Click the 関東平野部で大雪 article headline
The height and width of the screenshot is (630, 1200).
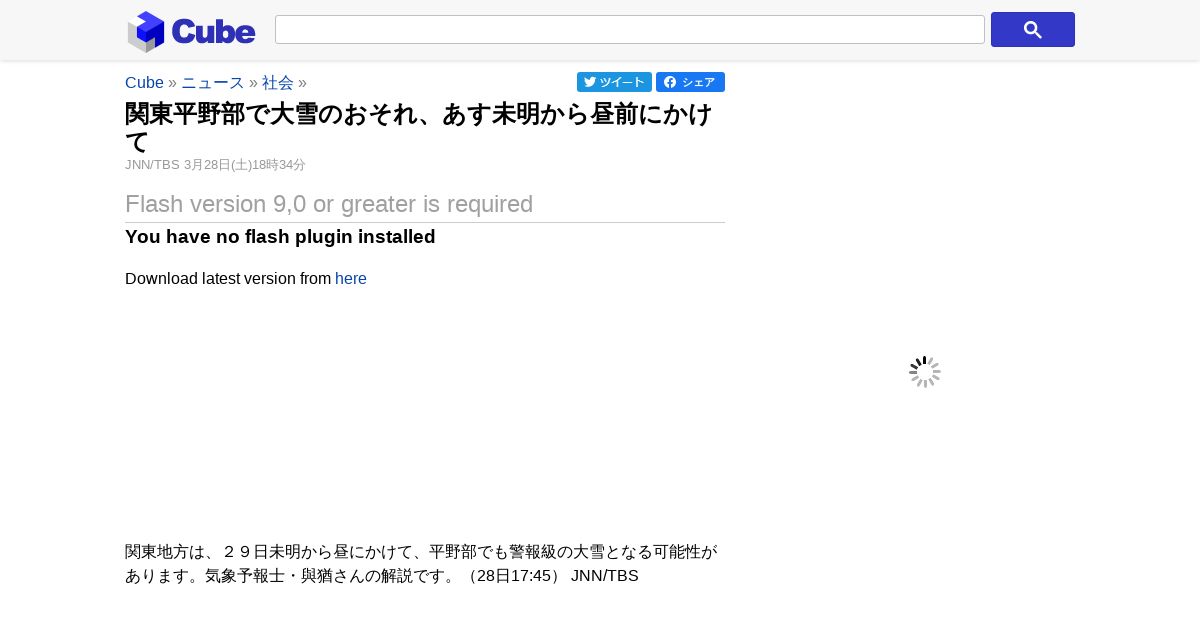[x=420, y=127]
